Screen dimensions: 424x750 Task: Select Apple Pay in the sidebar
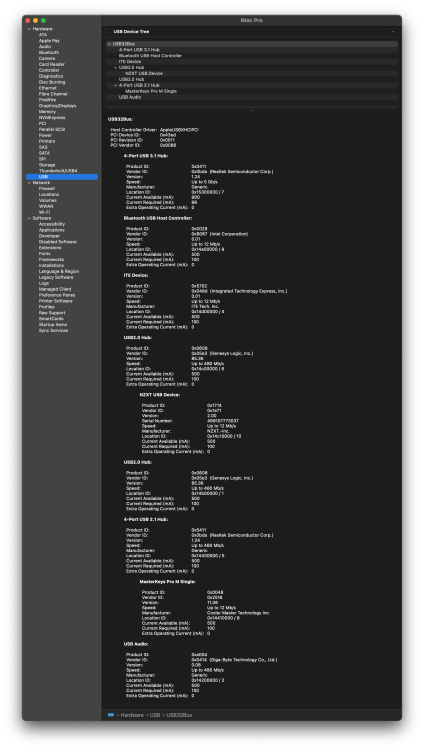(49, 41)
